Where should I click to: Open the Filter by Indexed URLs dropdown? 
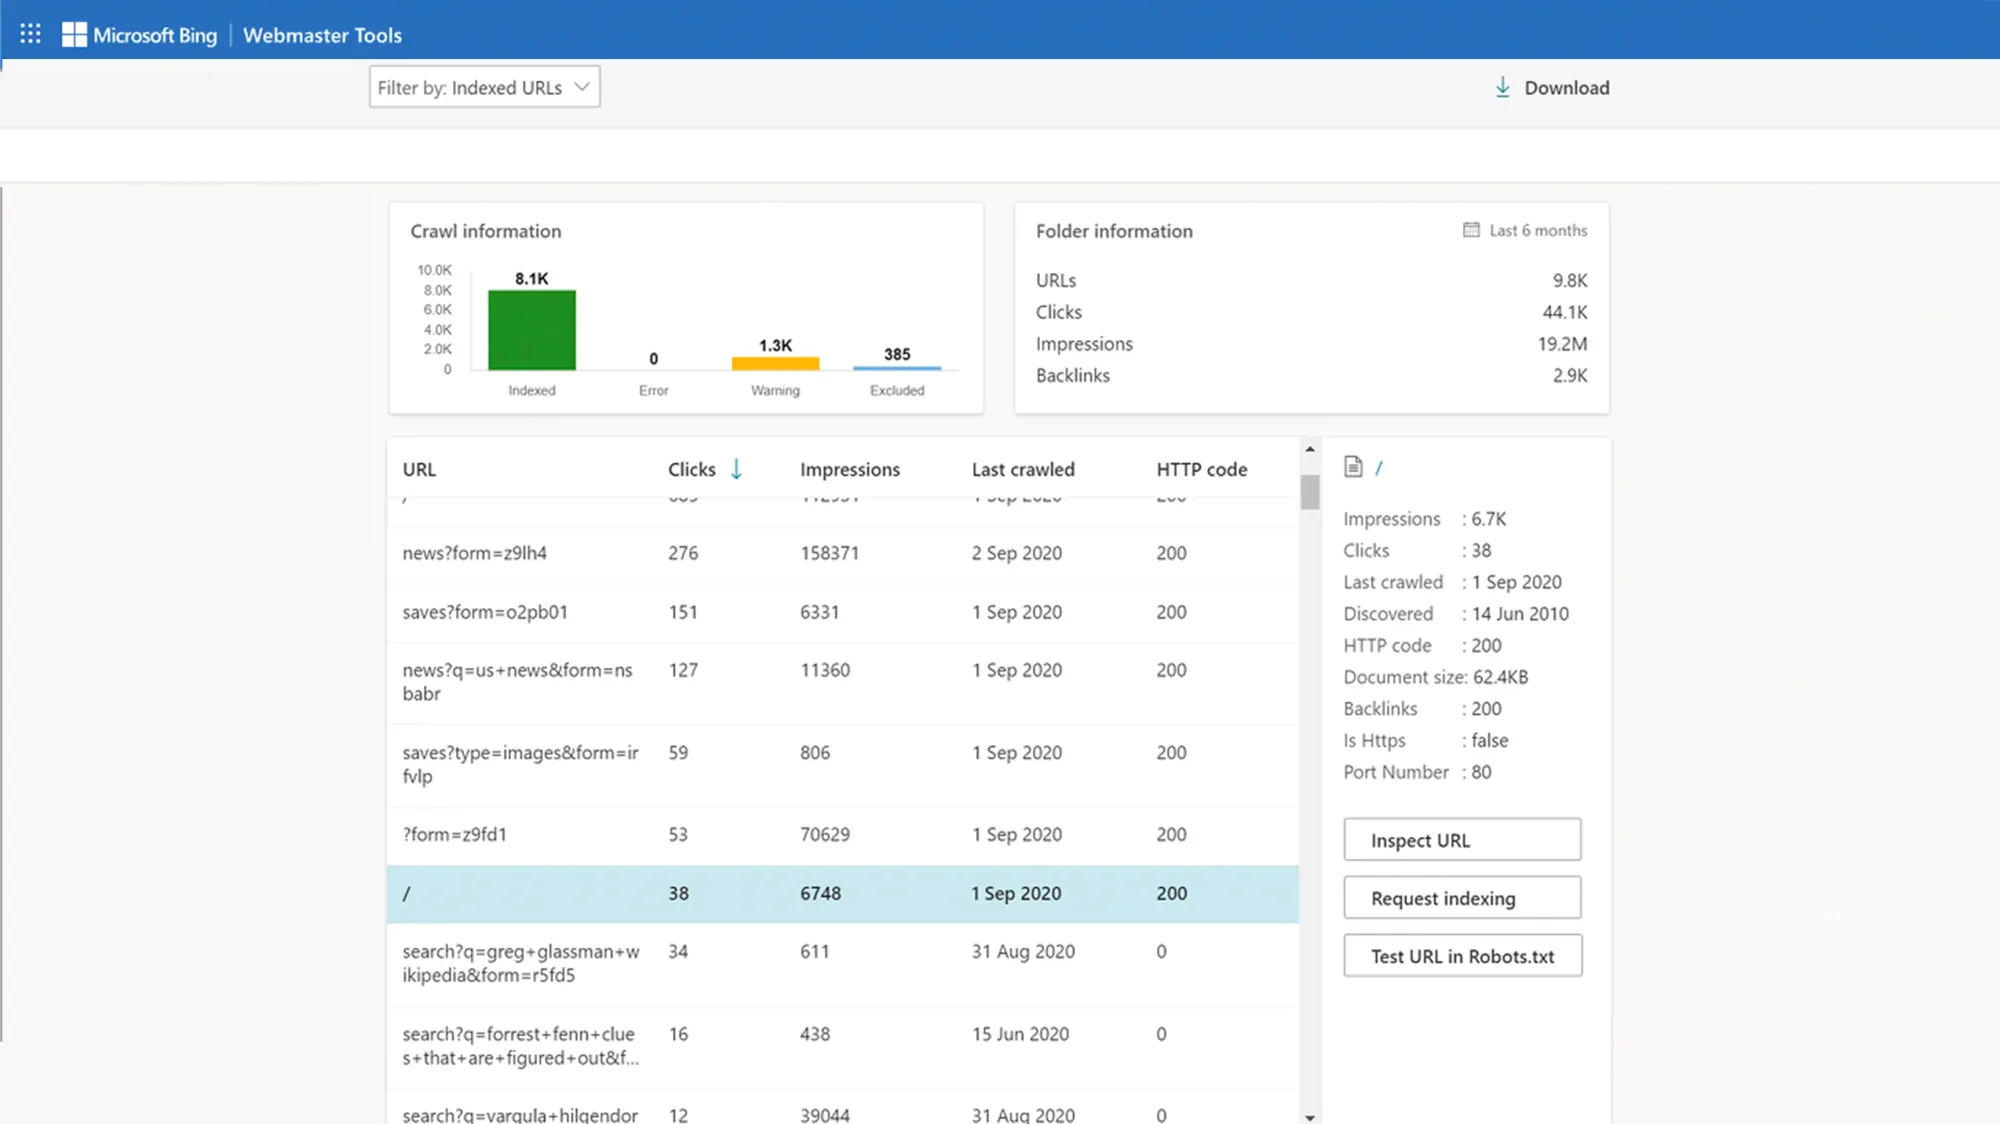(484, 87)
